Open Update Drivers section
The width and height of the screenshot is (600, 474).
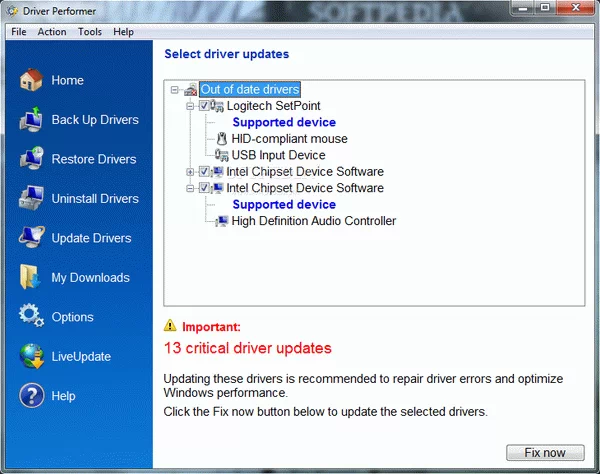coord(91,238)
